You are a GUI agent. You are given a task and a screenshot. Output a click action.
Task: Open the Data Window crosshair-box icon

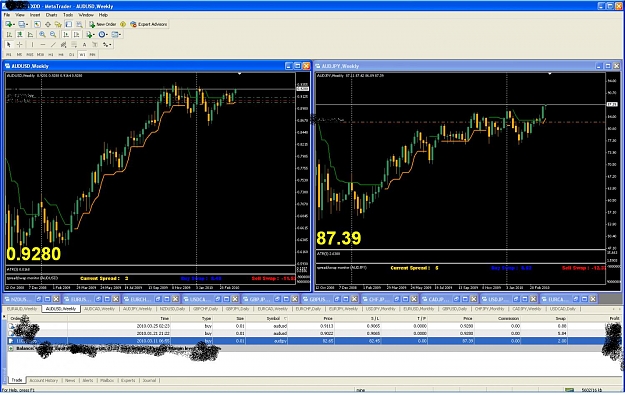tap(48, 24)
